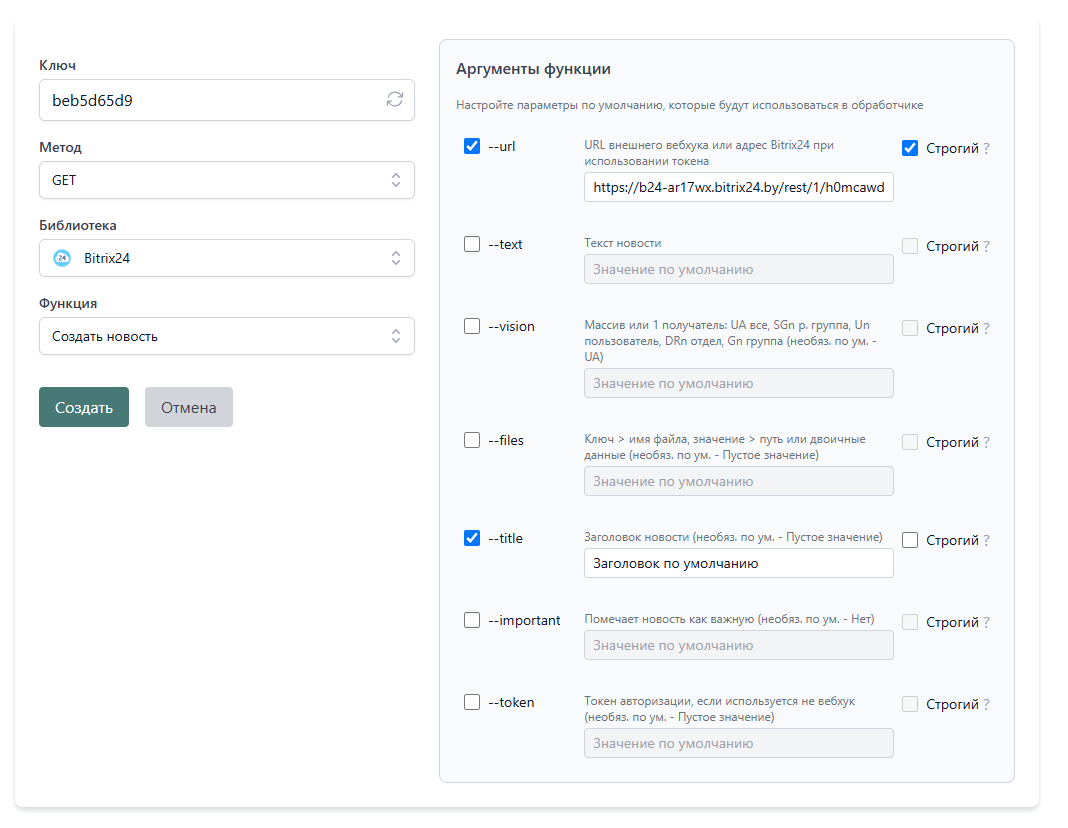This screenshot has width=1068, height=828.
Task: Check Строгий for the --important argument
Action: pyautogui.click(x=909, y=622)
